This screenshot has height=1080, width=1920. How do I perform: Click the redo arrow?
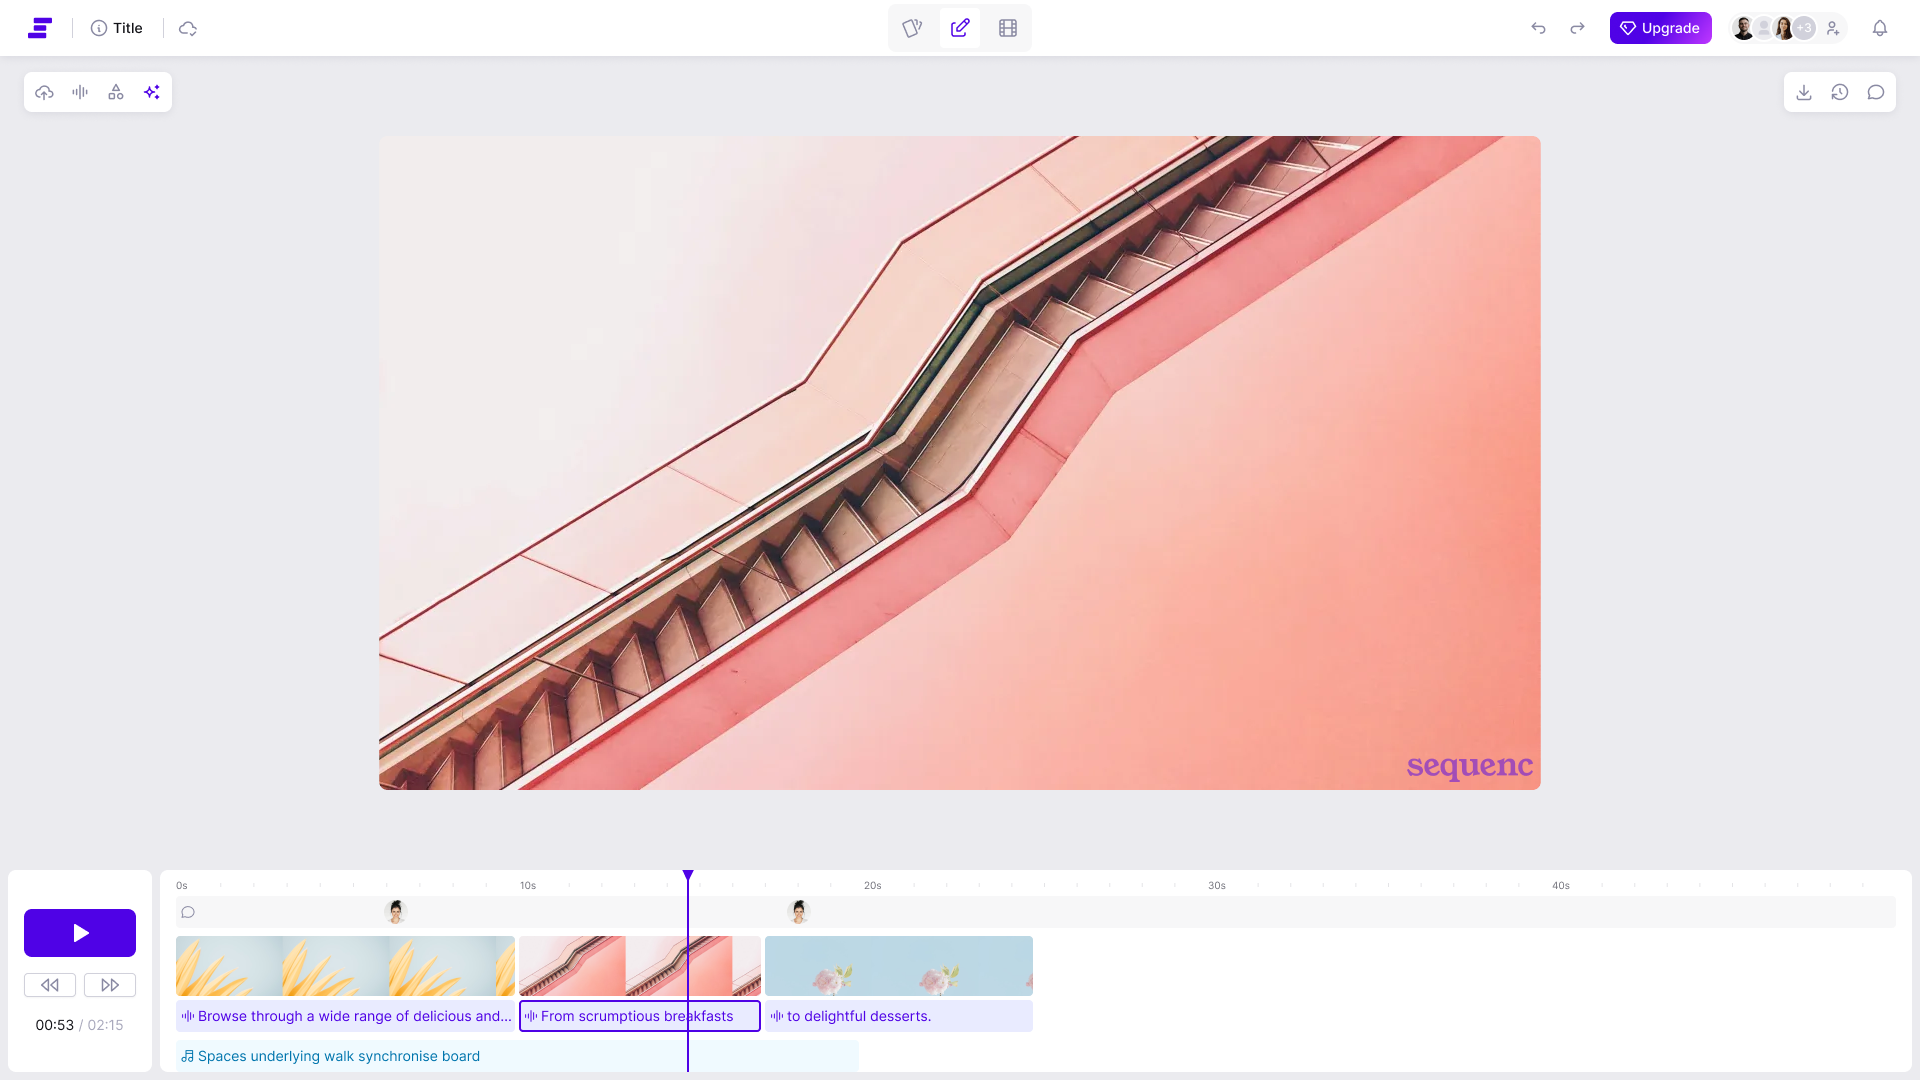pyautogui.click(x=1577, y=28)
